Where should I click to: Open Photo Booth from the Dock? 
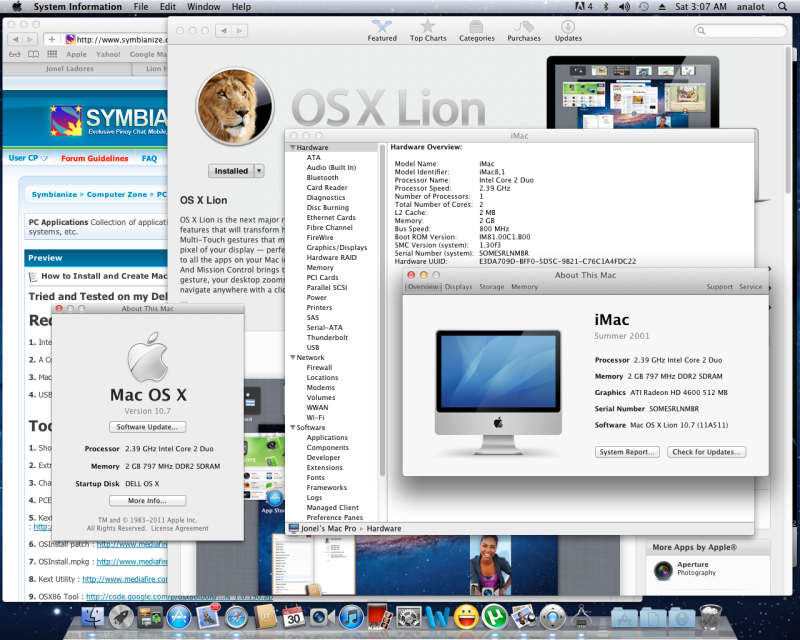click(x=380, y=618)
